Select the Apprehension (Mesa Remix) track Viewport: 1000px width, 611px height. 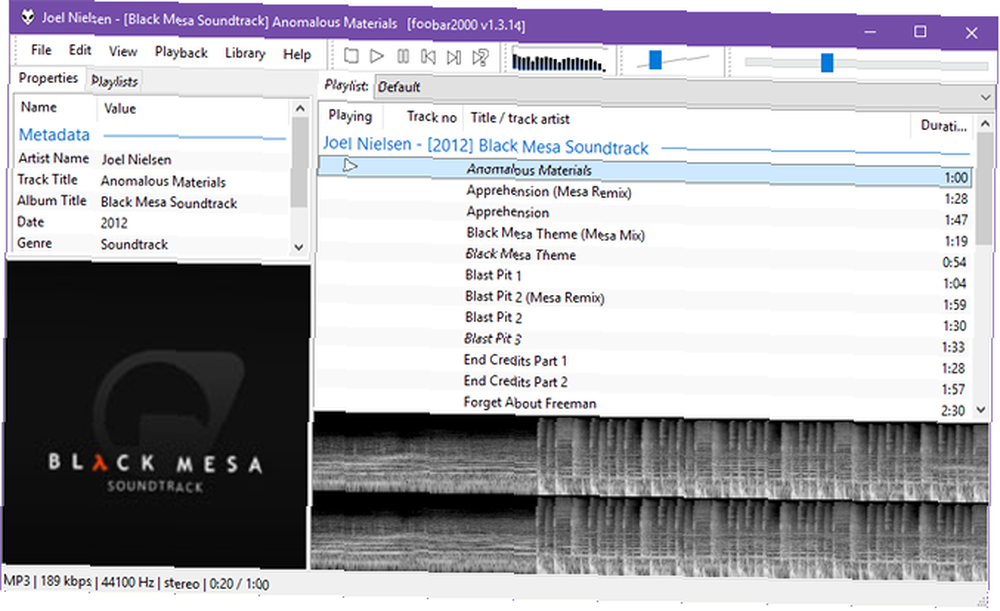click(x=548, y=191)
